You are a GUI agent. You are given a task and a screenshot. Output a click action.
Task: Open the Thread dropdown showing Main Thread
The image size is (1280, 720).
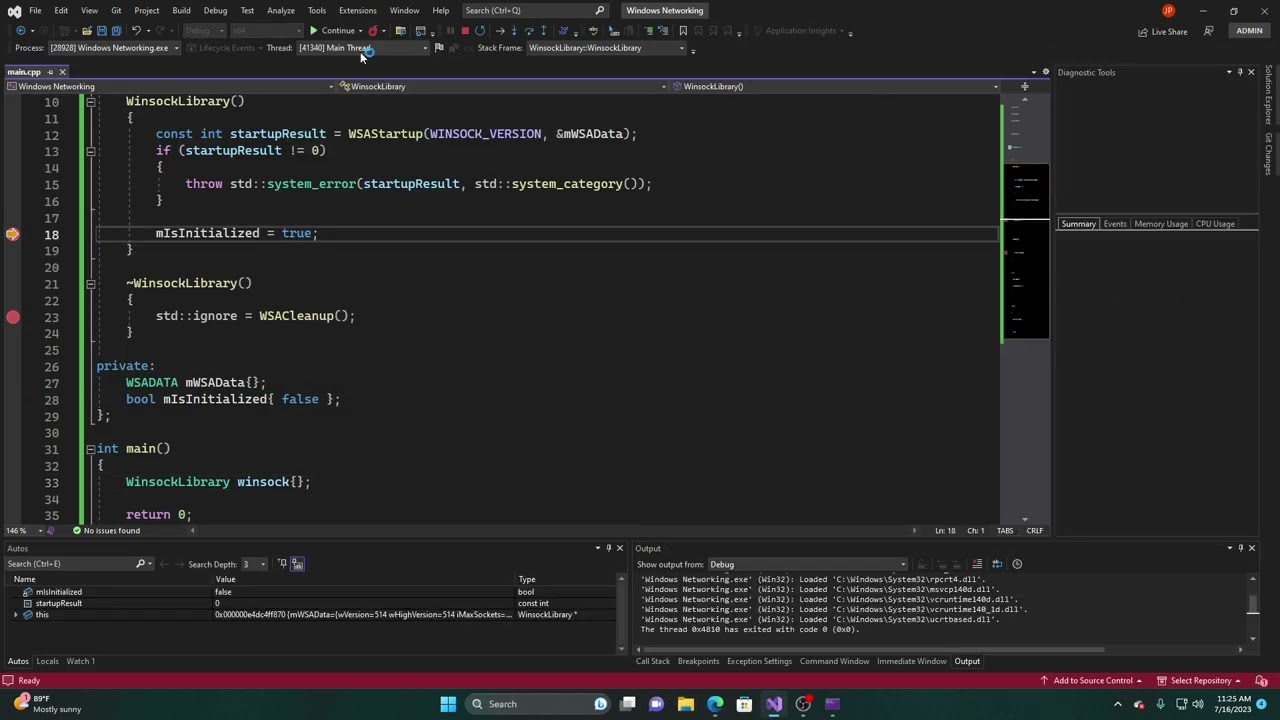coord(363,48)
